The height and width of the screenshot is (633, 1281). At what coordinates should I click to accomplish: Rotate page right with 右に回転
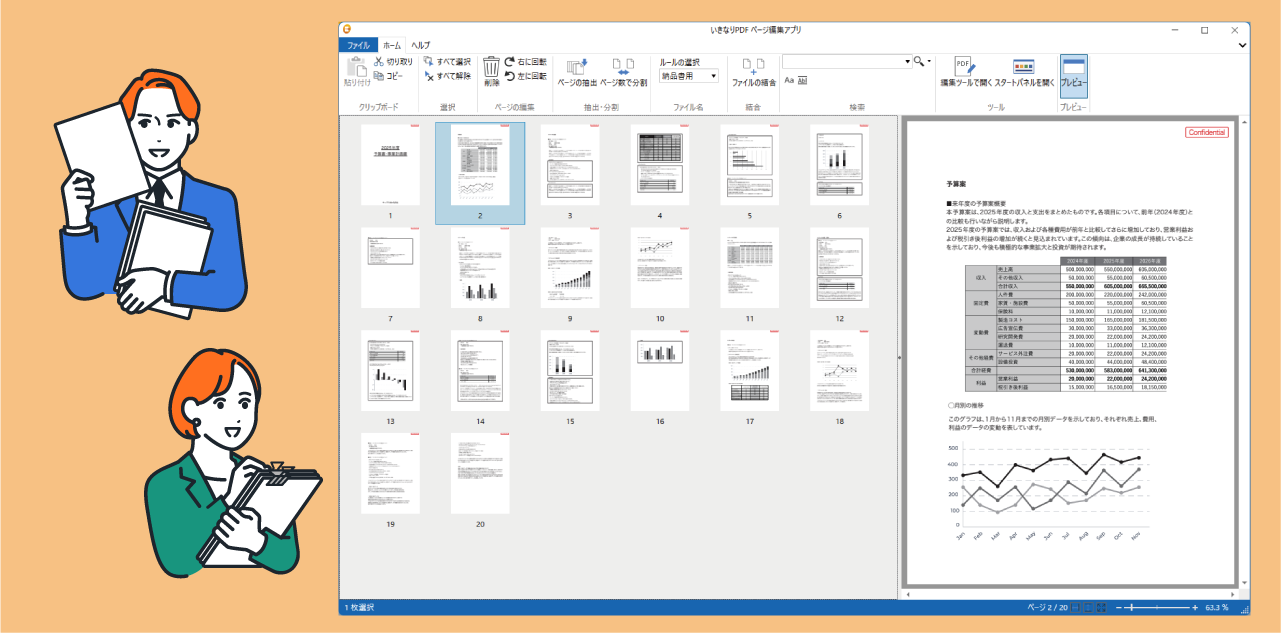(525, 62)
